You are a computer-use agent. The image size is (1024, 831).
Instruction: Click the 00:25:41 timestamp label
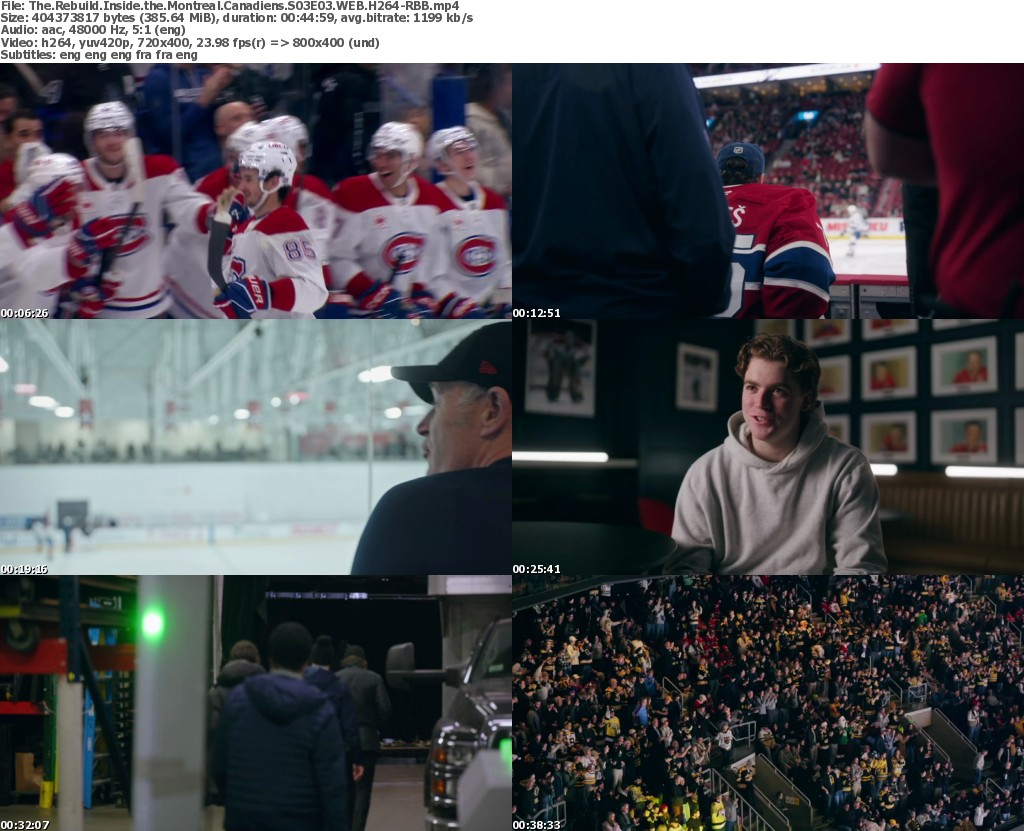pyautogui.click(x=536, y=569)
